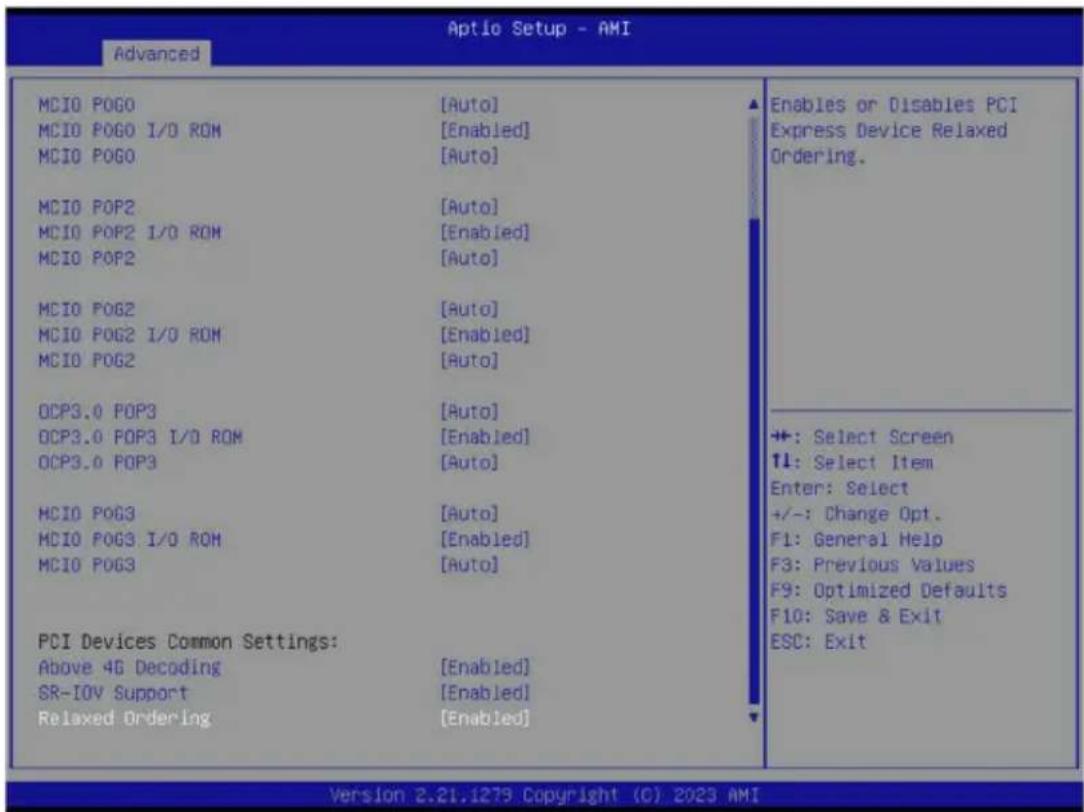Change the [Enabled] value of MCIO P0P2 I/O ROM

[485, 233]
